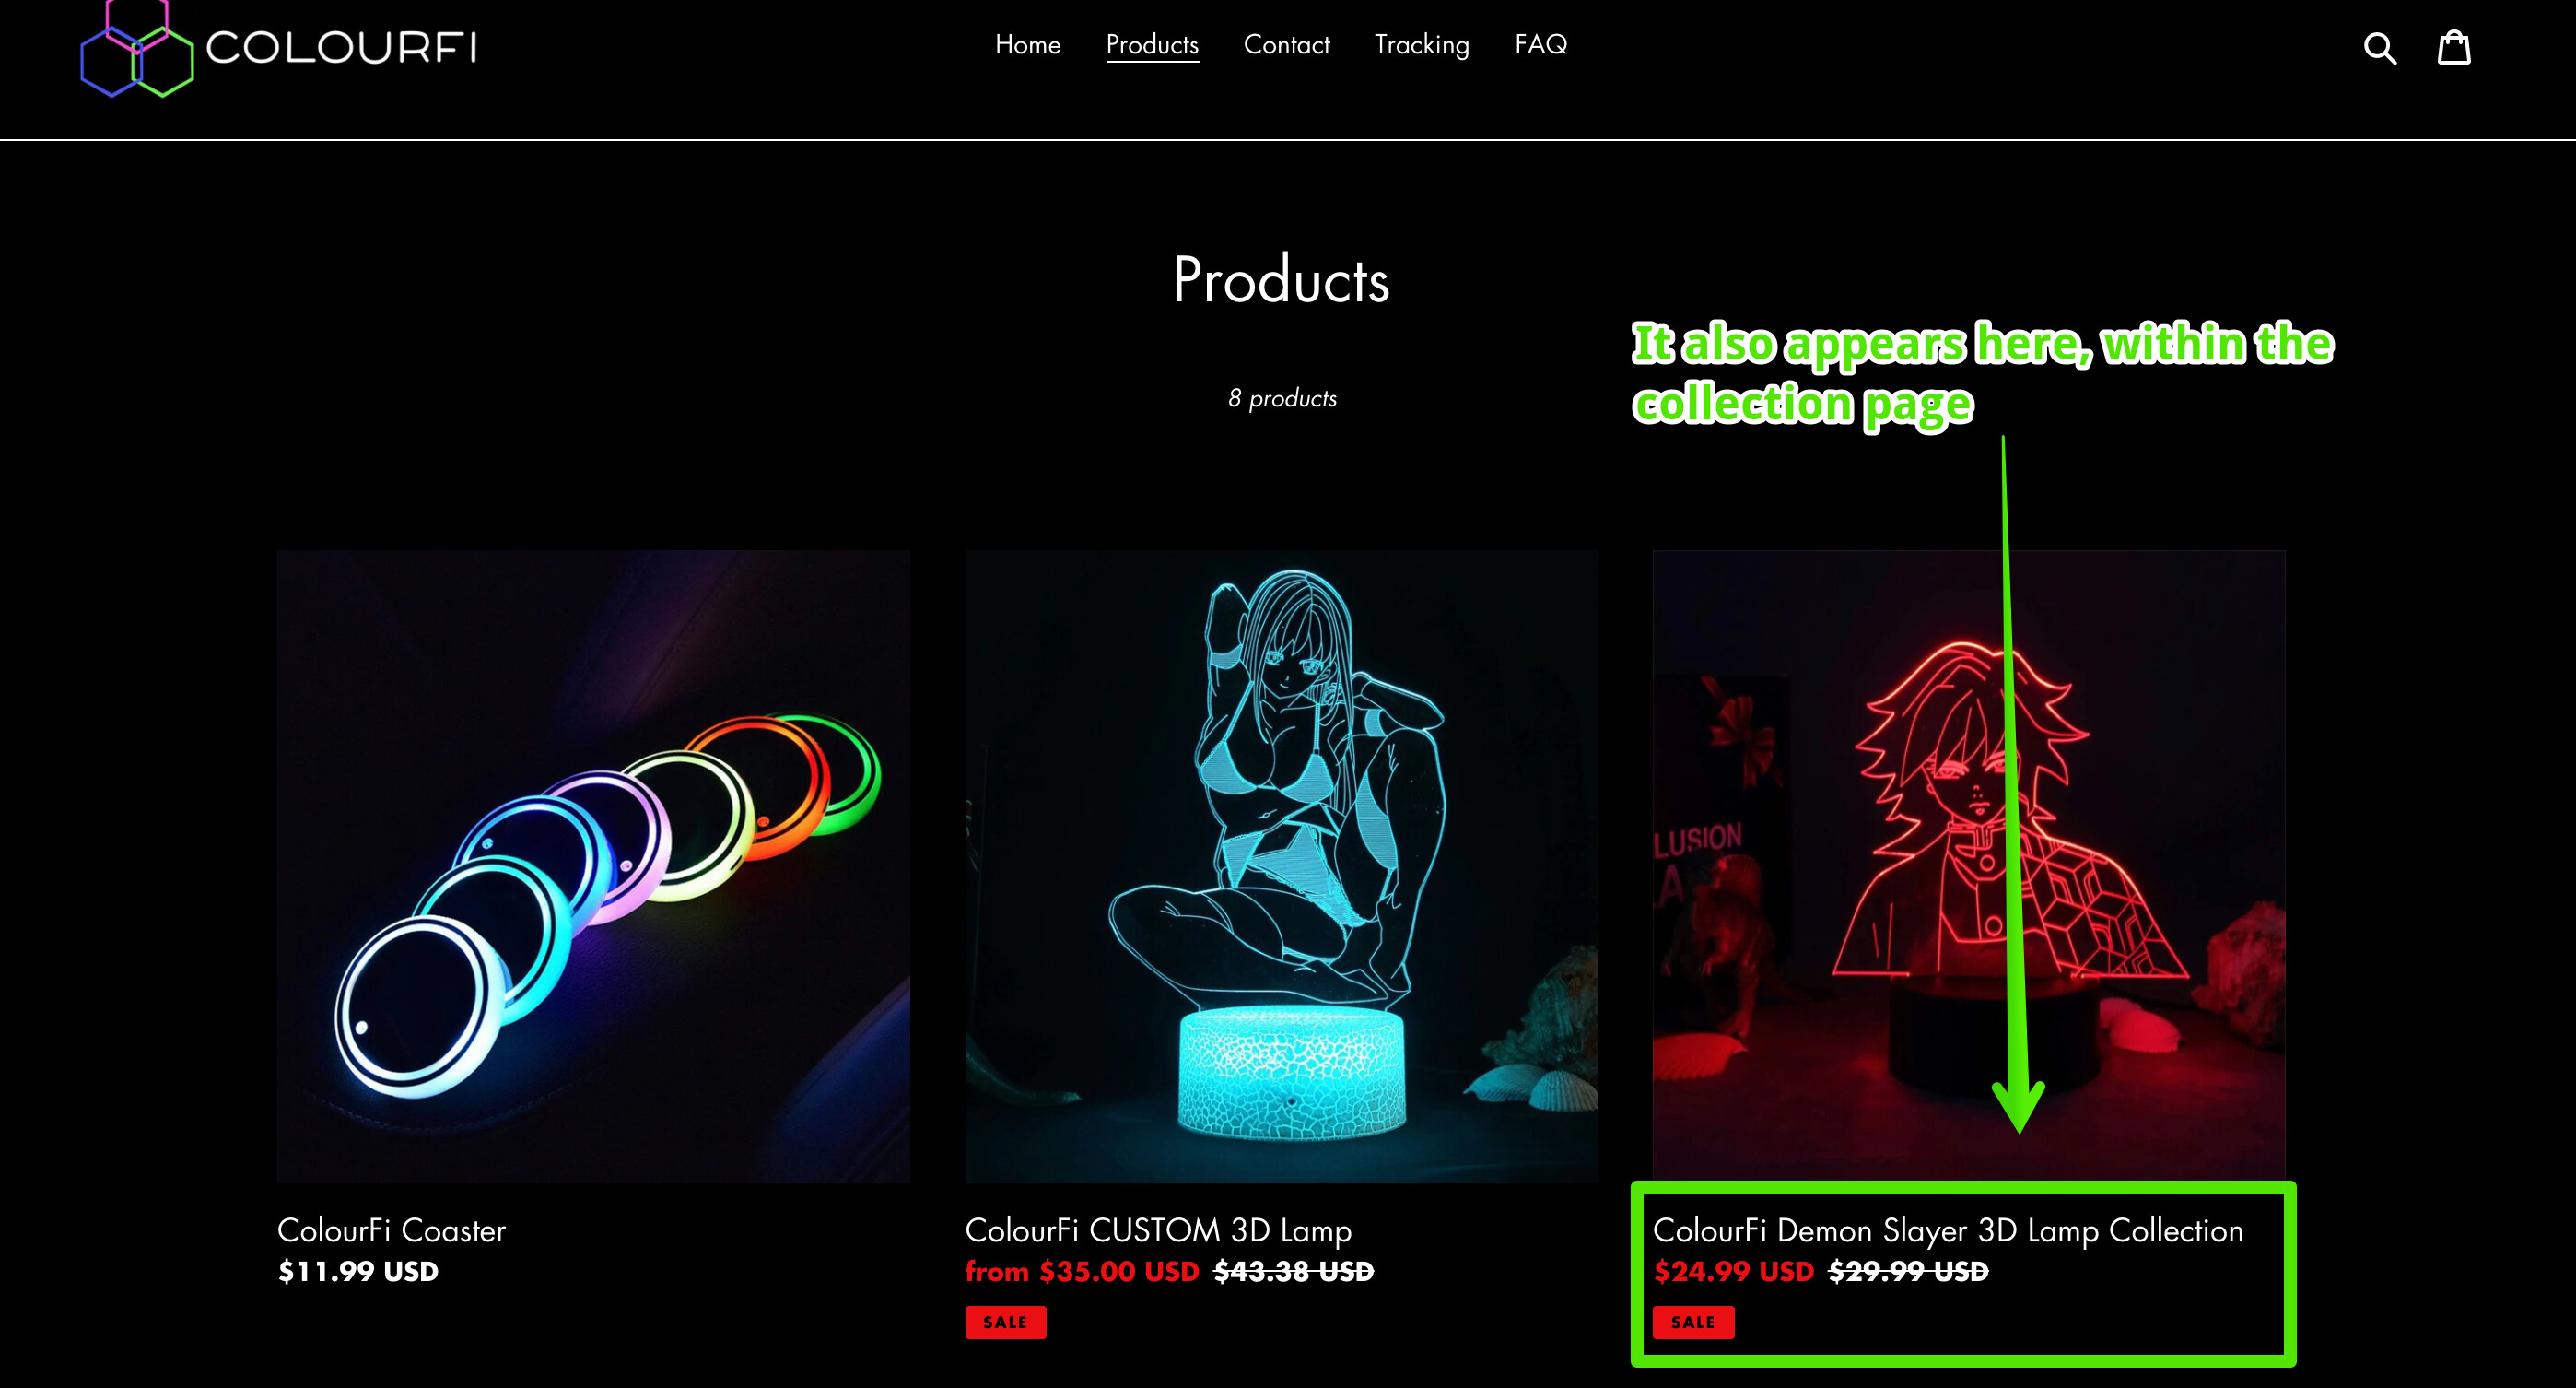Open the ColourFi Coaster product image
The image size is (2576, 1388).
(594, 866)
